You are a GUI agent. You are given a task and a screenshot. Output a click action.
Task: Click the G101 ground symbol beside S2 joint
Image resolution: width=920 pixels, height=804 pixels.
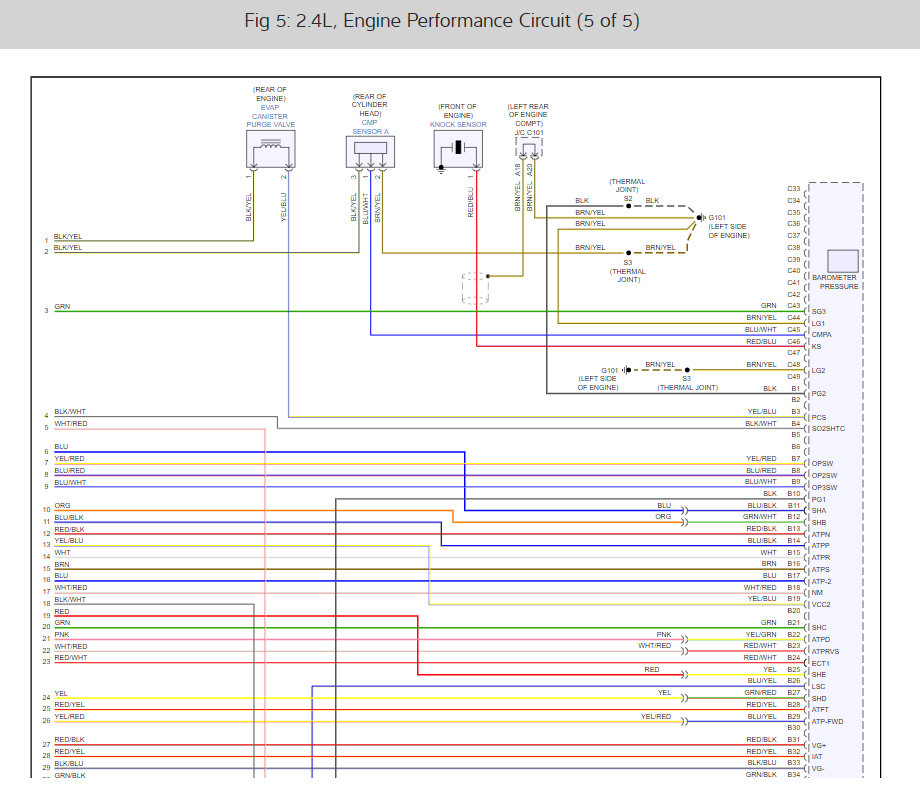click(699, 217)
